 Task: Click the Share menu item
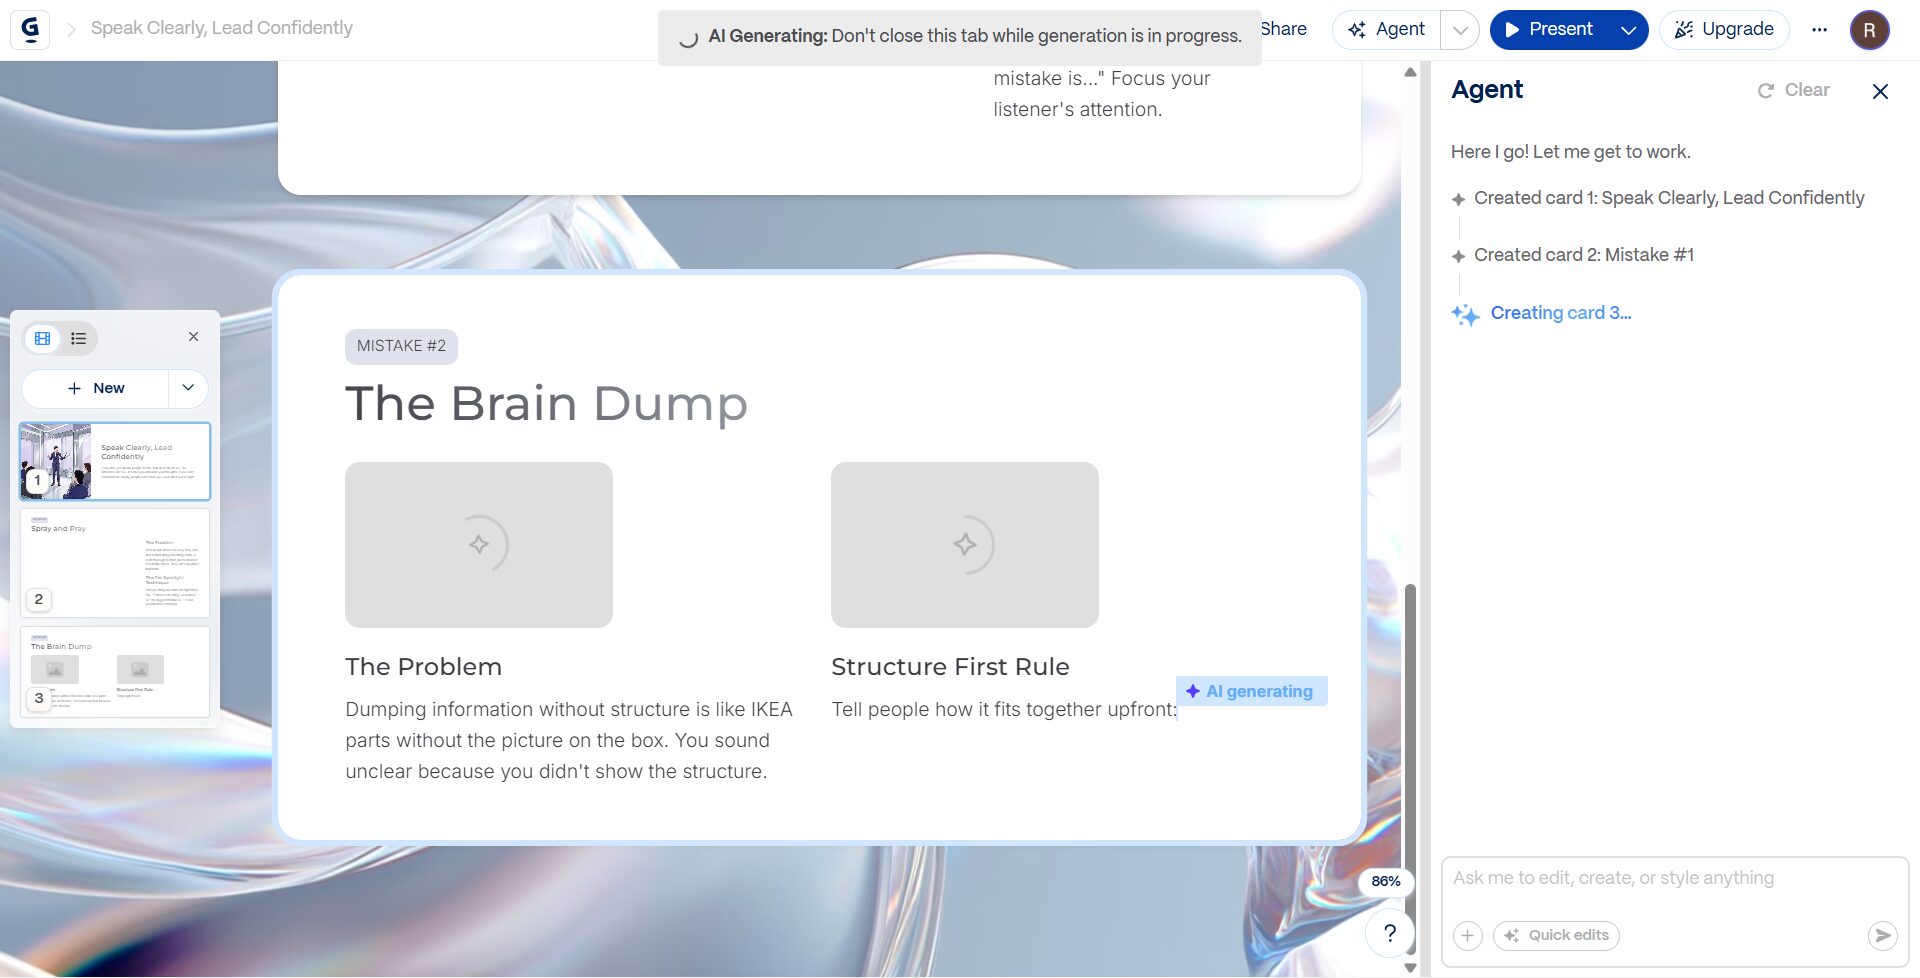(x=1284, y=29)
